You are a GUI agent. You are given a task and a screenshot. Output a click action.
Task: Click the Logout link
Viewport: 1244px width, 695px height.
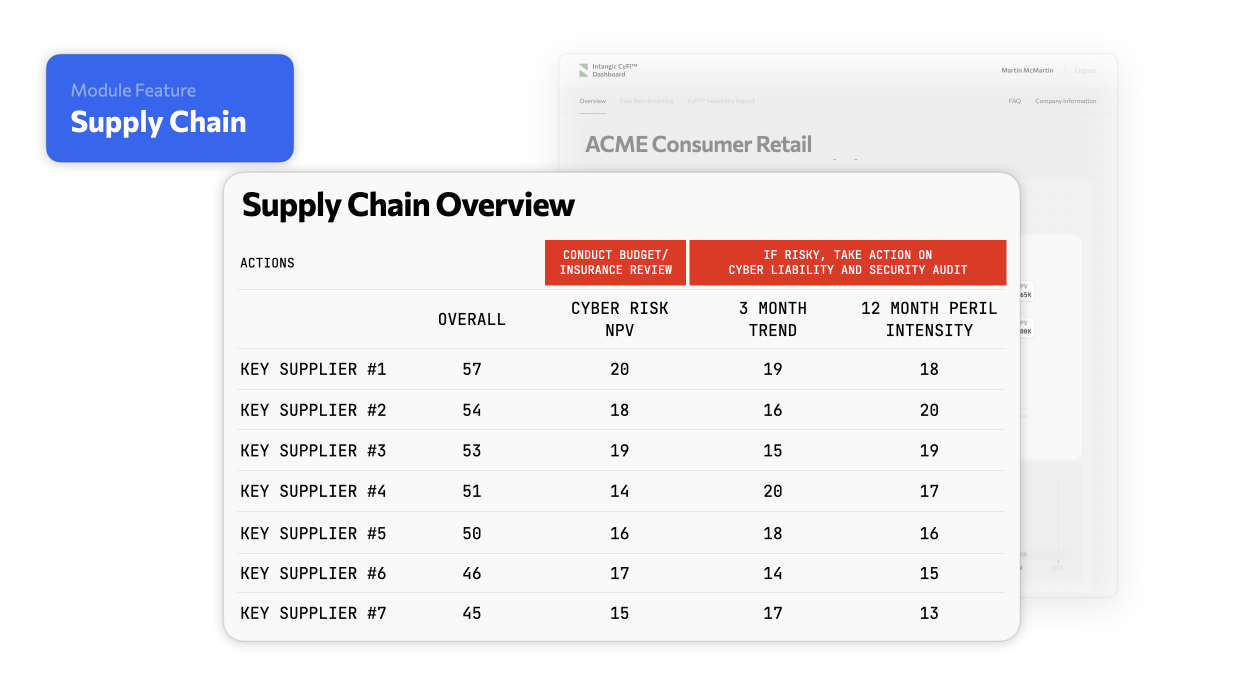tap(1085, 70)
